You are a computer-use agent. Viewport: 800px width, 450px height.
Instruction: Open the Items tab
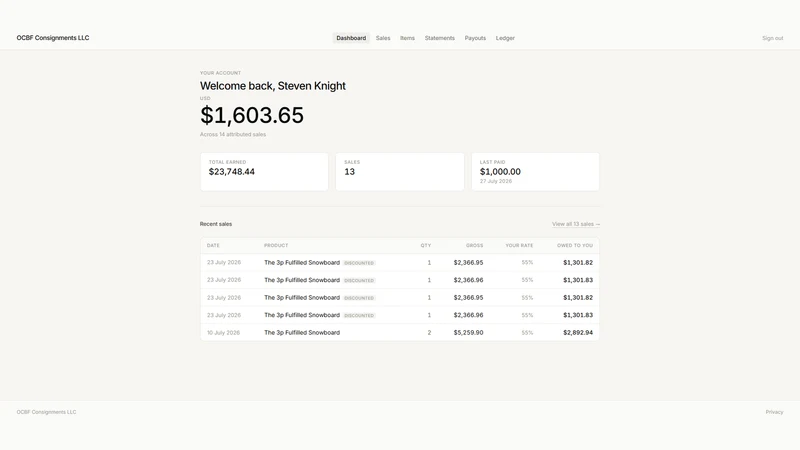pos(407,38)
